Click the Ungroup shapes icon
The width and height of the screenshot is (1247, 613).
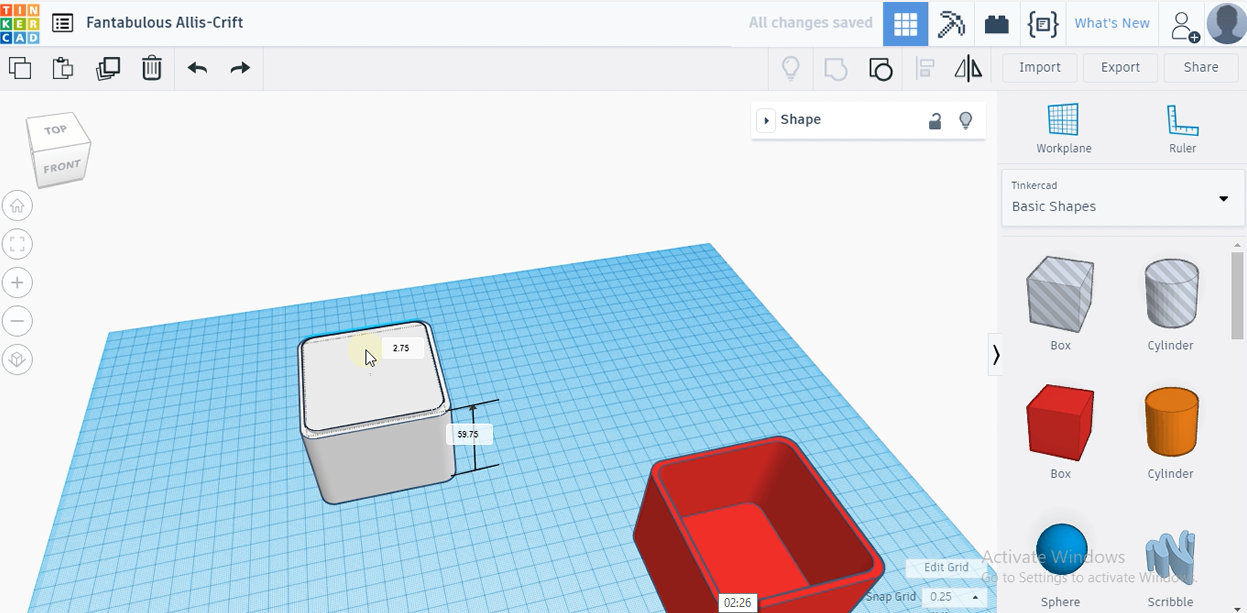click(x=880, y=68)
